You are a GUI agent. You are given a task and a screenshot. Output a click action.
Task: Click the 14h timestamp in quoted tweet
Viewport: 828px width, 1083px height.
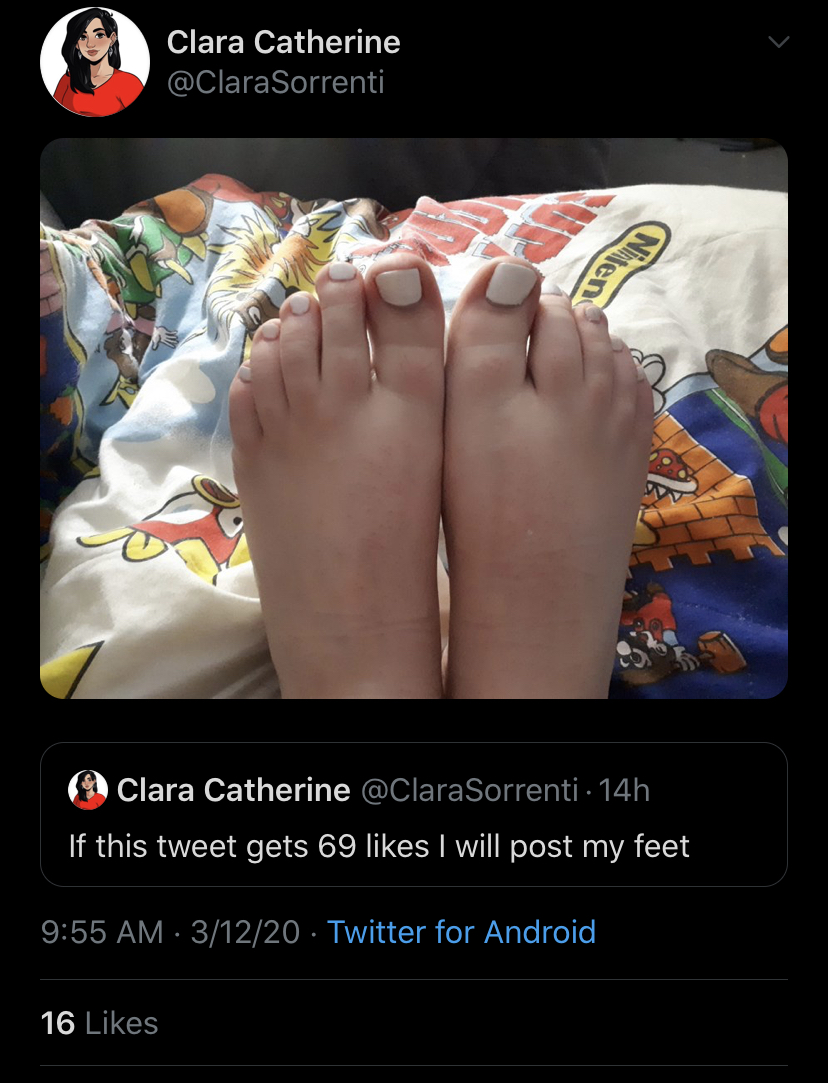pos(624,790)
